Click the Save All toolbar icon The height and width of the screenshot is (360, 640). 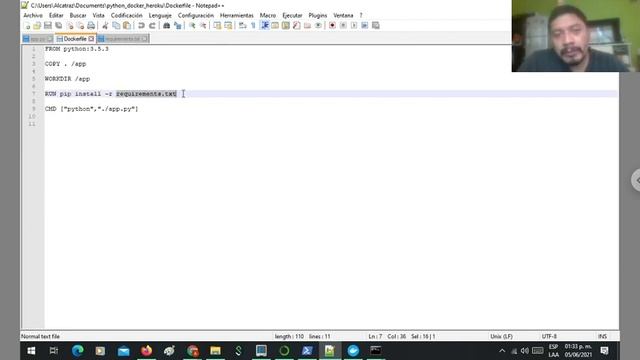tap(59, 26)
